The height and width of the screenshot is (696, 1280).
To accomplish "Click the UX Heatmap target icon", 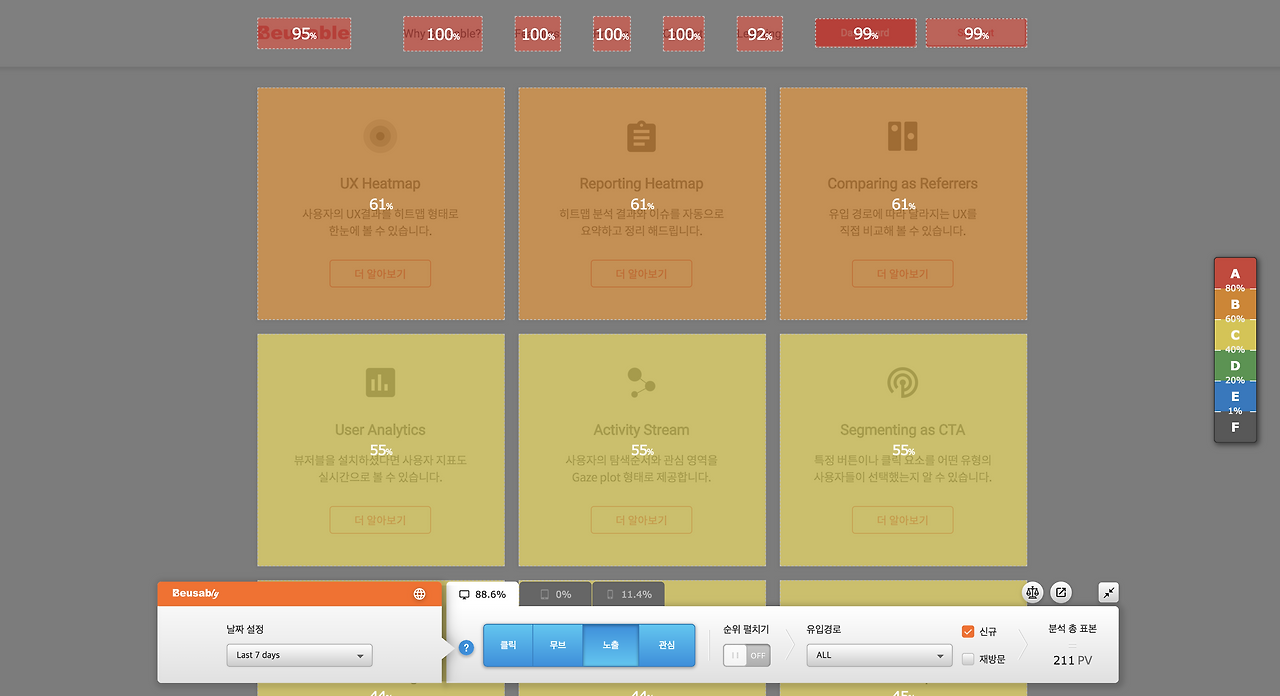I will (380, 136).
